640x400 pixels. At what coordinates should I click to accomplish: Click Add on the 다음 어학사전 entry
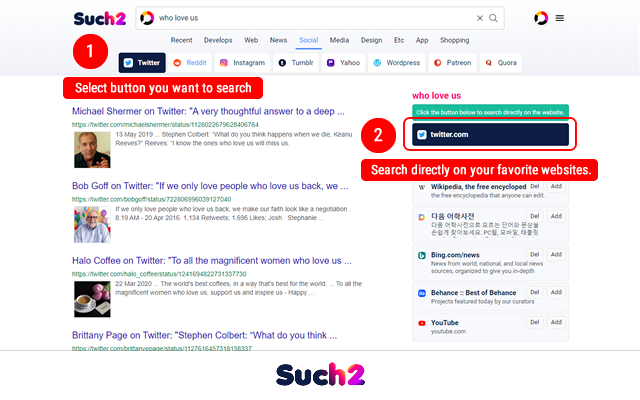coord(556,216)
